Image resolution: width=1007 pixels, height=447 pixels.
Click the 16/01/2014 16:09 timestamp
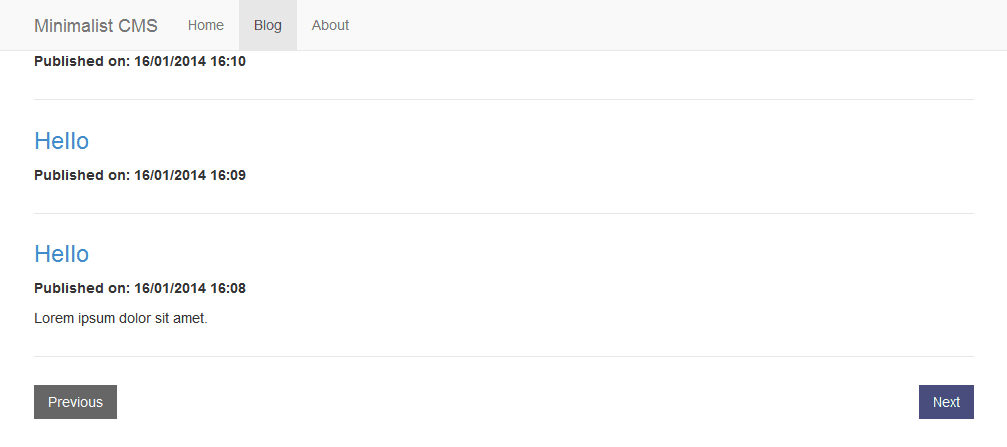pos(190,175)
